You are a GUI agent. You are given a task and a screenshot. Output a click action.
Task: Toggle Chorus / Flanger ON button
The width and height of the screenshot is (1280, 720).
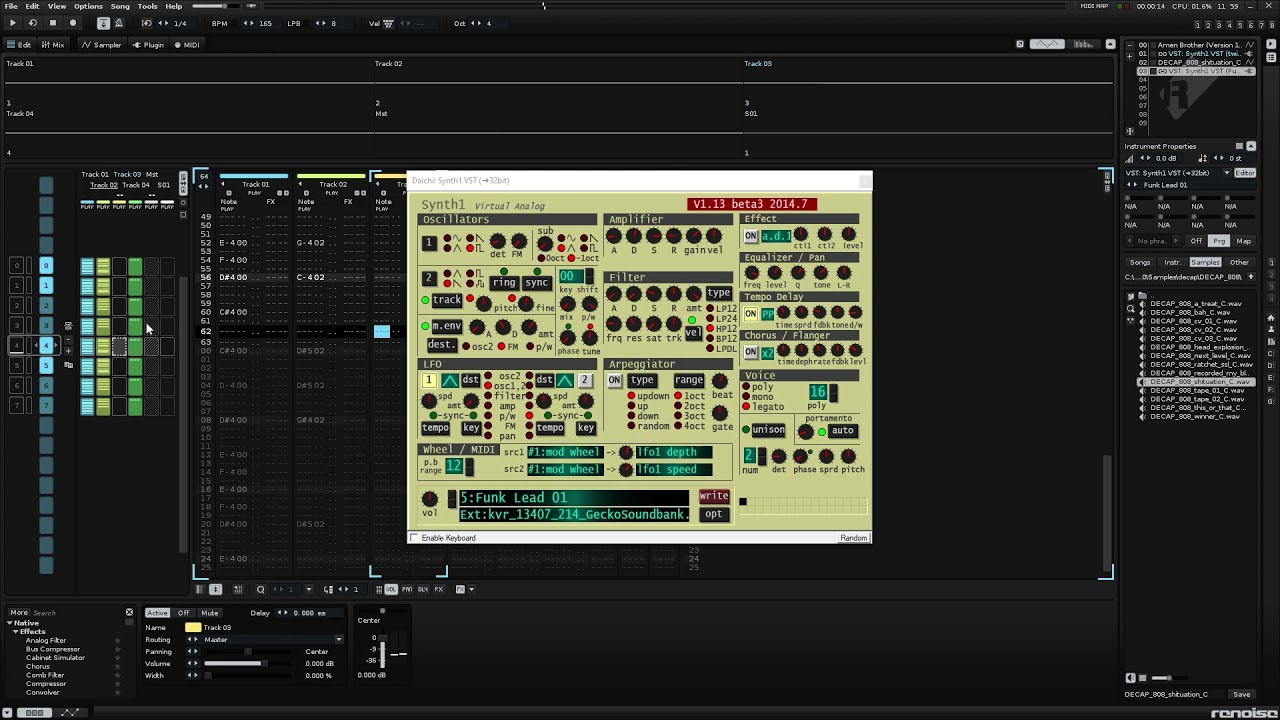tap(750, 352)
